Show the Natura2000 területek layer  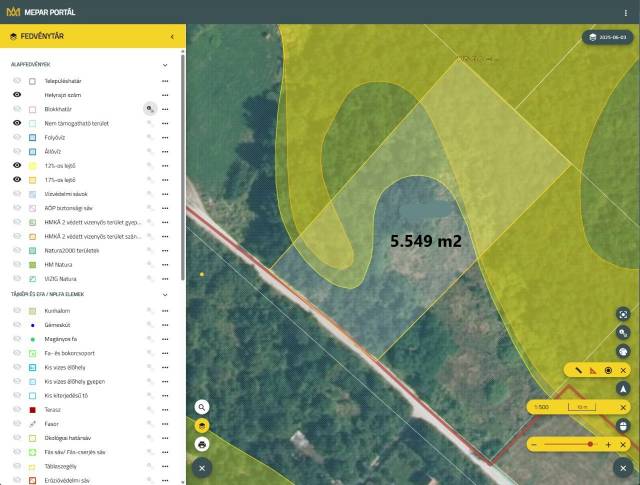pyautogui.click(x=17, y=250)
